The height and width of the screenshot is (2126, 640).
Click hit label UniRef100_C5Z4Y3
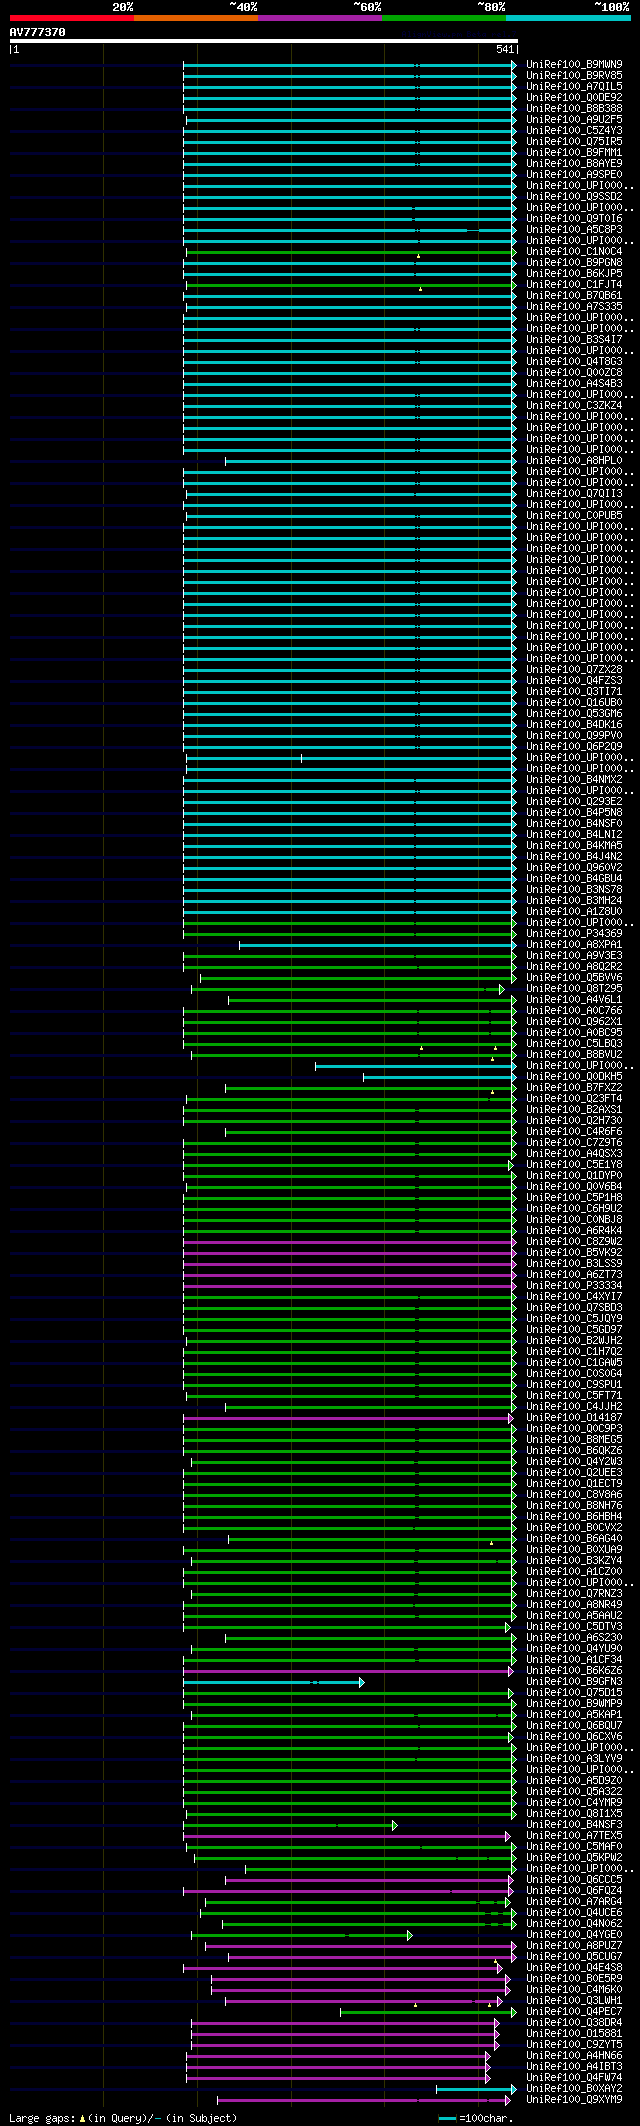[574, 131]
